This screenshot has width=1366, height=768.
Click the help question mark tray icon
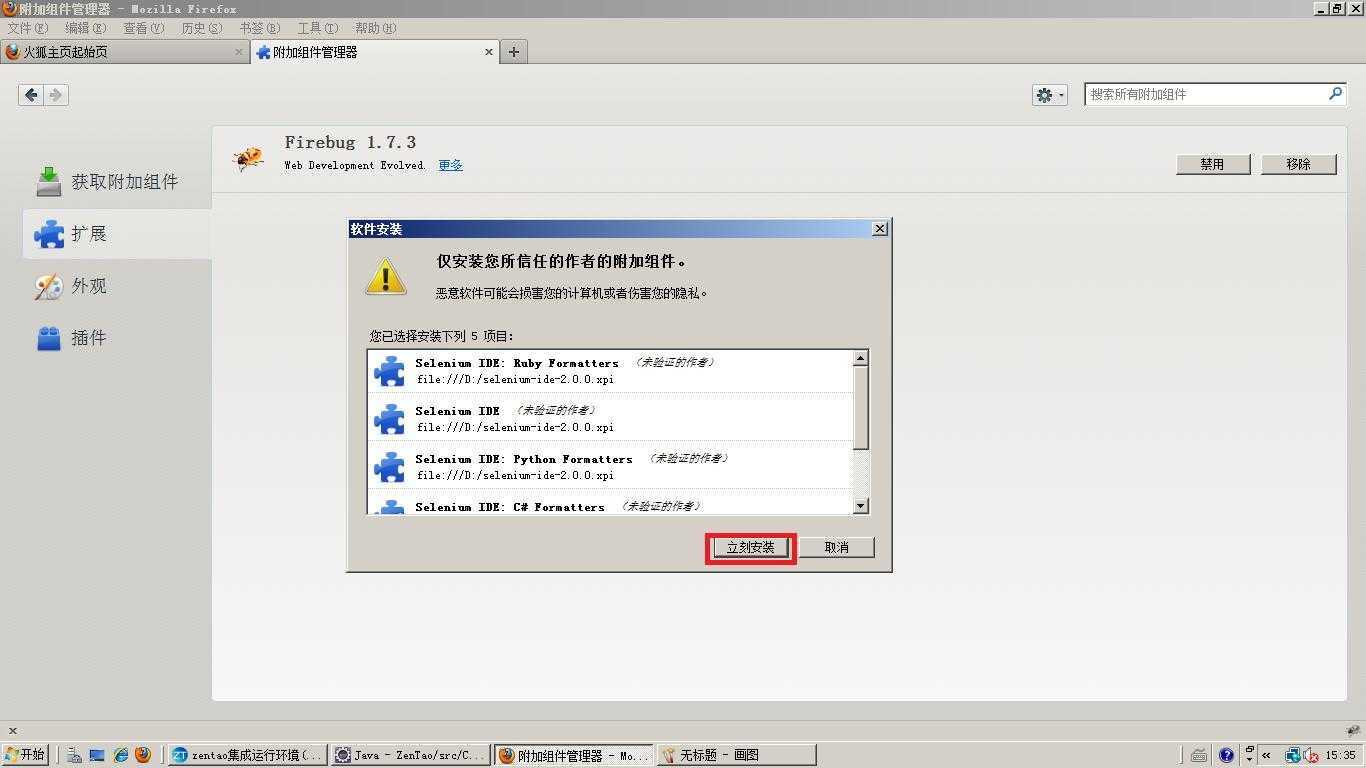coord(1227,755)
